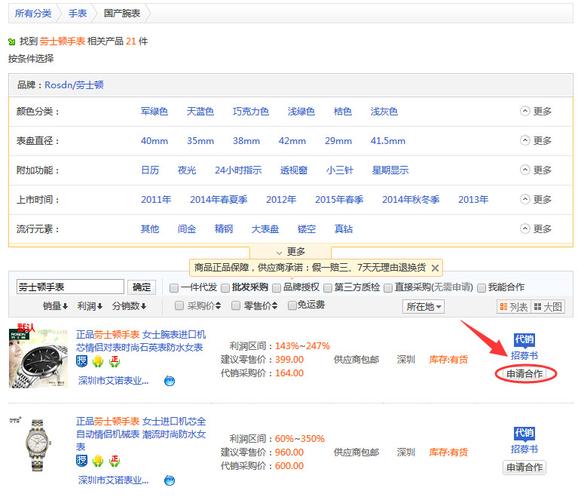This screenshot has height=500, width=578.
Task: Click 确定 search button
Action: [x=142, y=287]
